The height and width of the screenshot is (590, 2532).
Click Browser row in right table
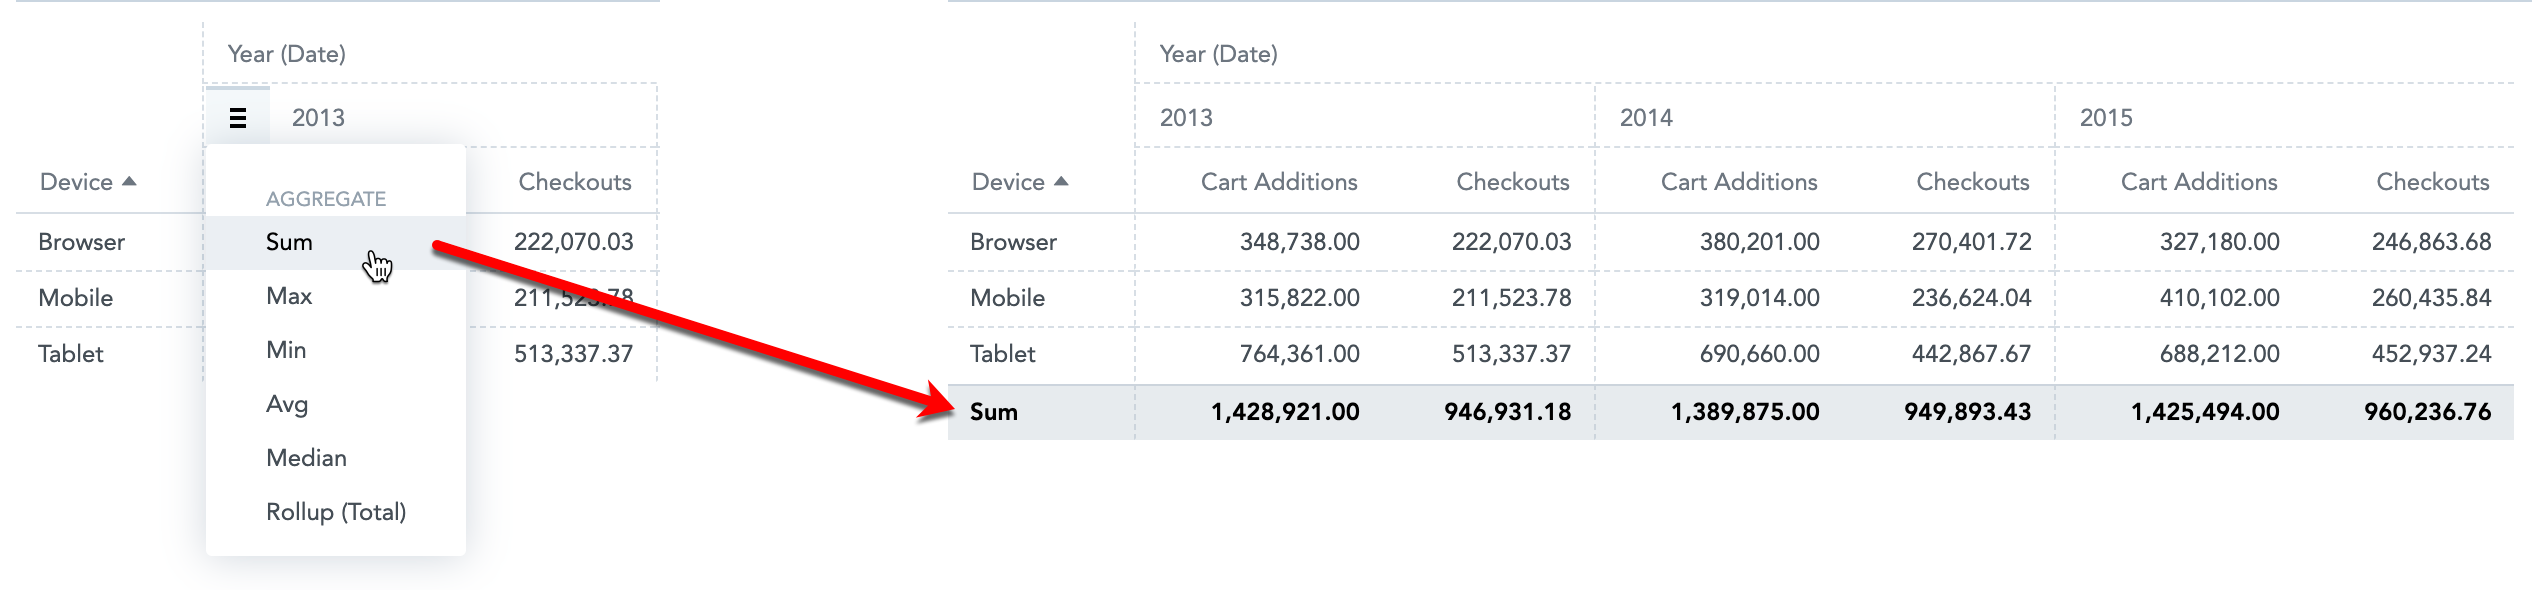pyautogui.click(x=1013, y=242)
